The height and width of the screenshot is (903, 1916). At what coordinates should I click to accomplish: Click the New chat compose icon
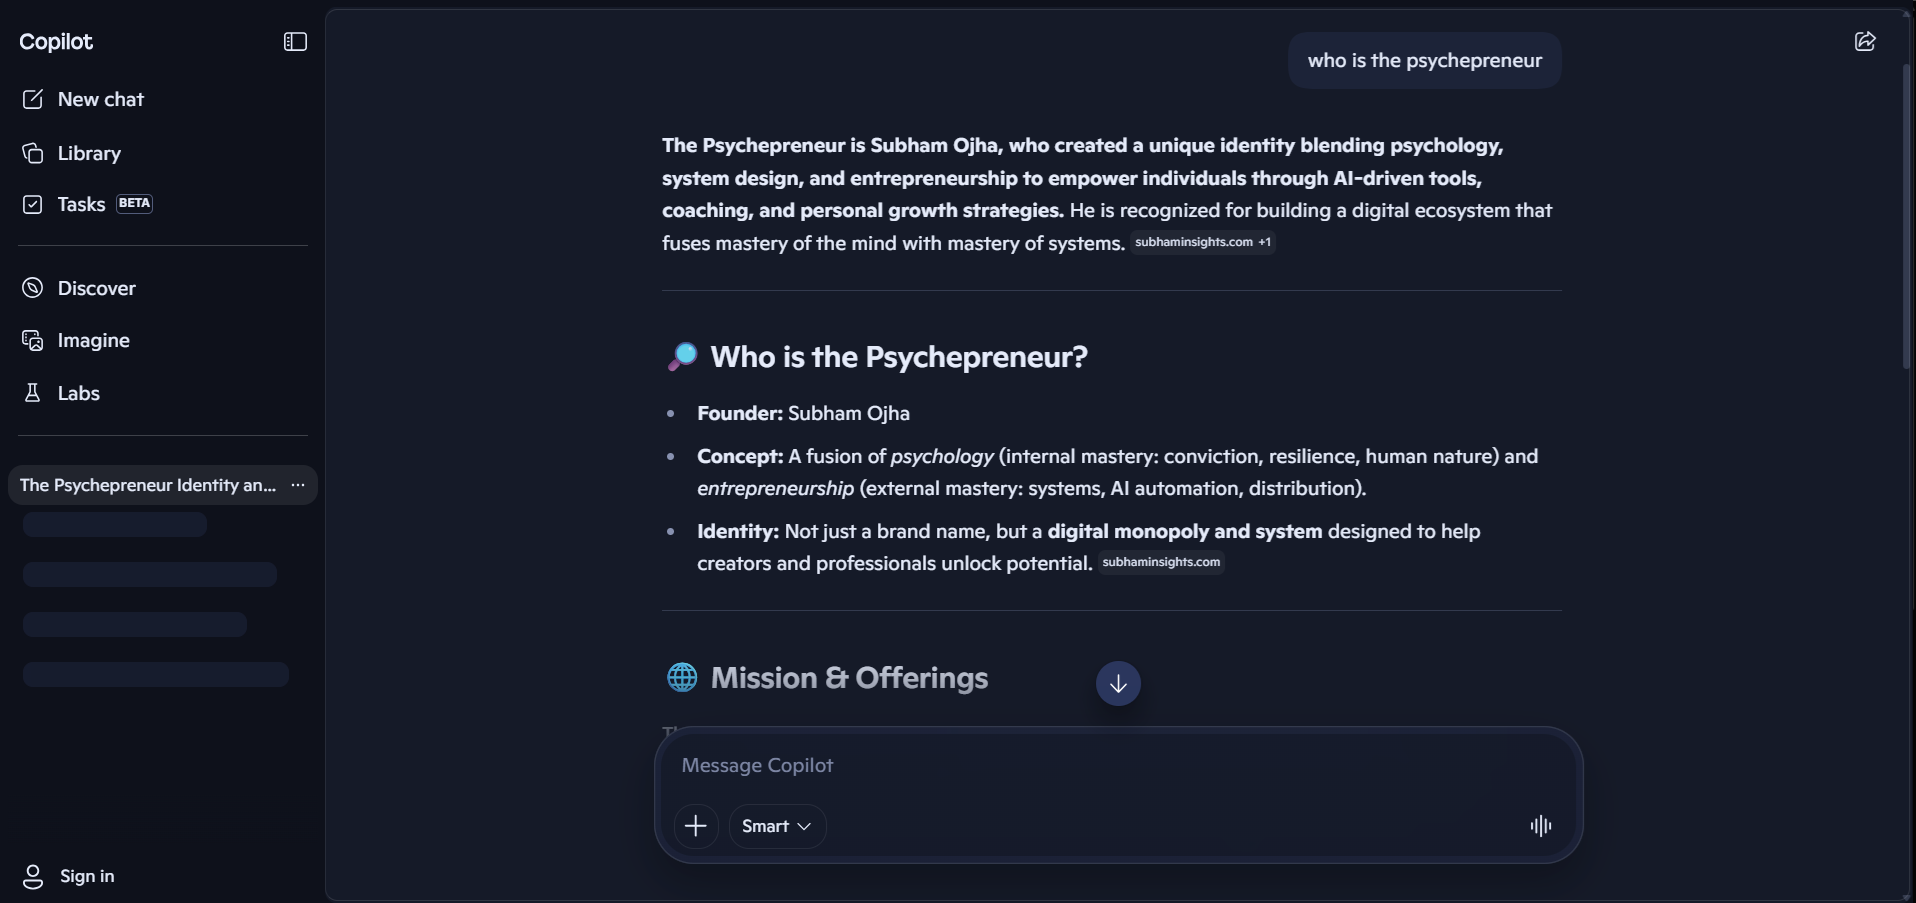click(33, 100)
